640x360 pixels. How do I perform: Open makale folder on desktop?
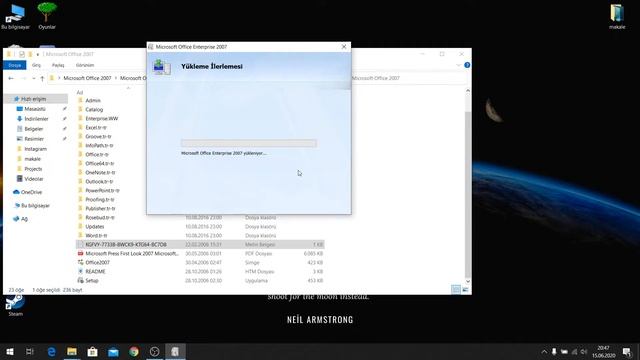(617, 16)
